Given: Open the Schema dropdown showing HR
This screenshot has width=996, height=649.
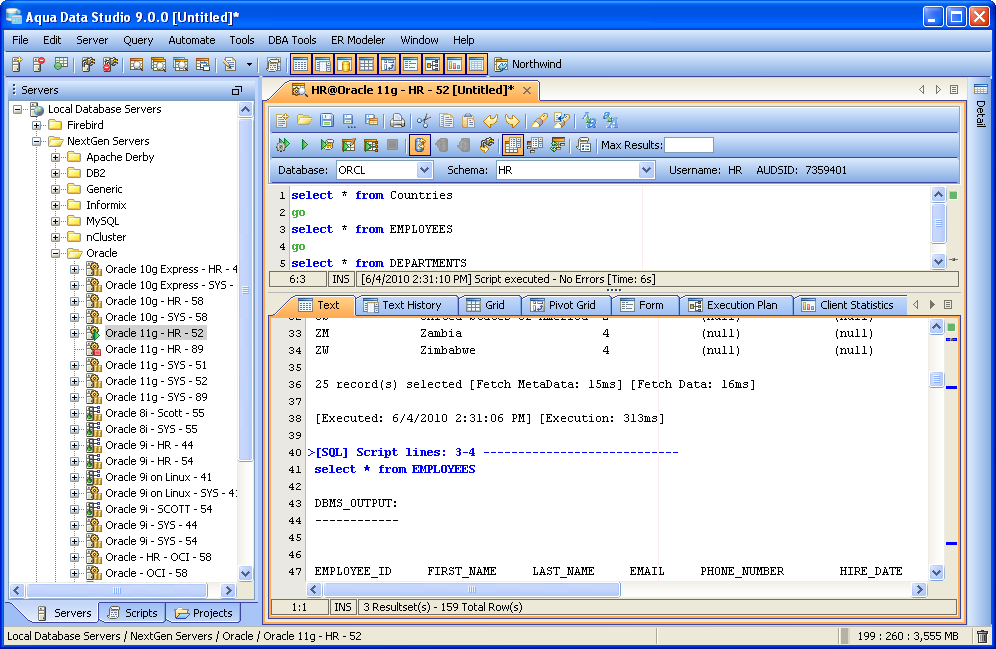Looking at the screenshot, I should [646, 170].
